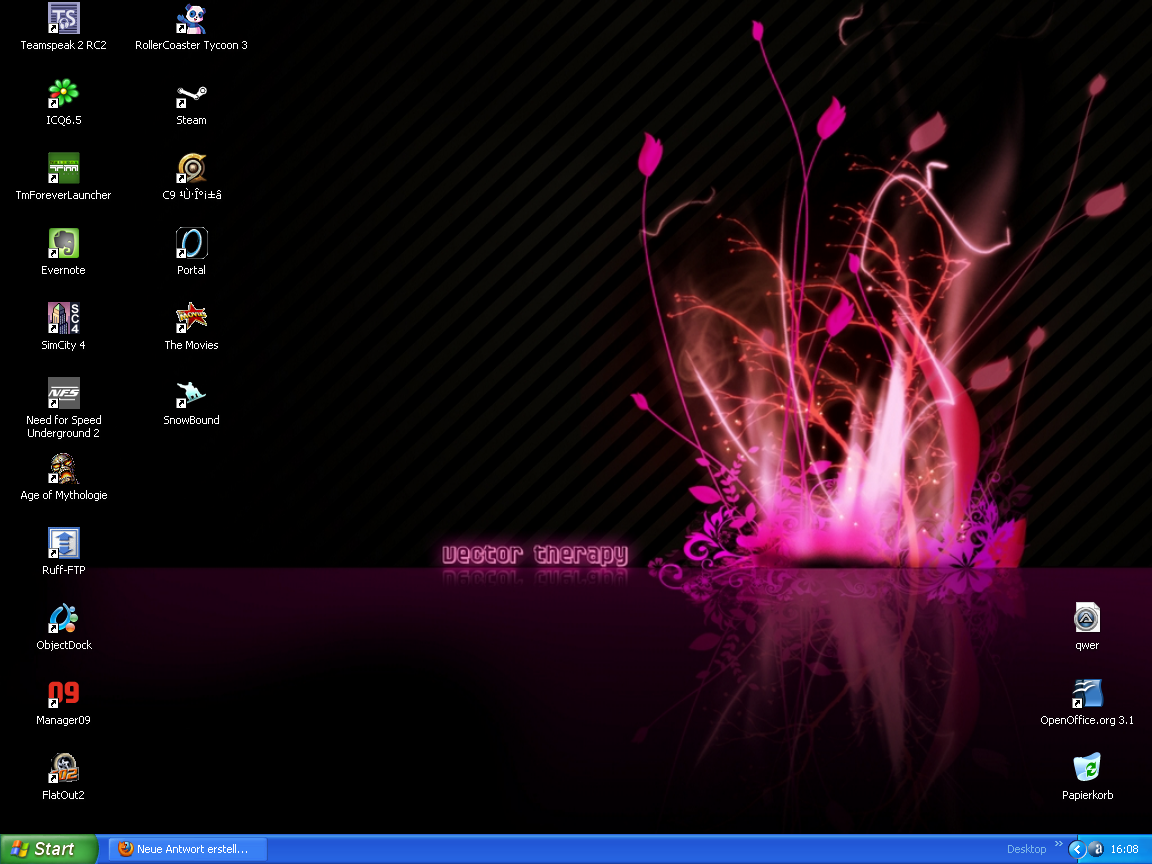Click the FlatOut2 game icon
This screenshot has height=864, width=1152.
(63, 769)
